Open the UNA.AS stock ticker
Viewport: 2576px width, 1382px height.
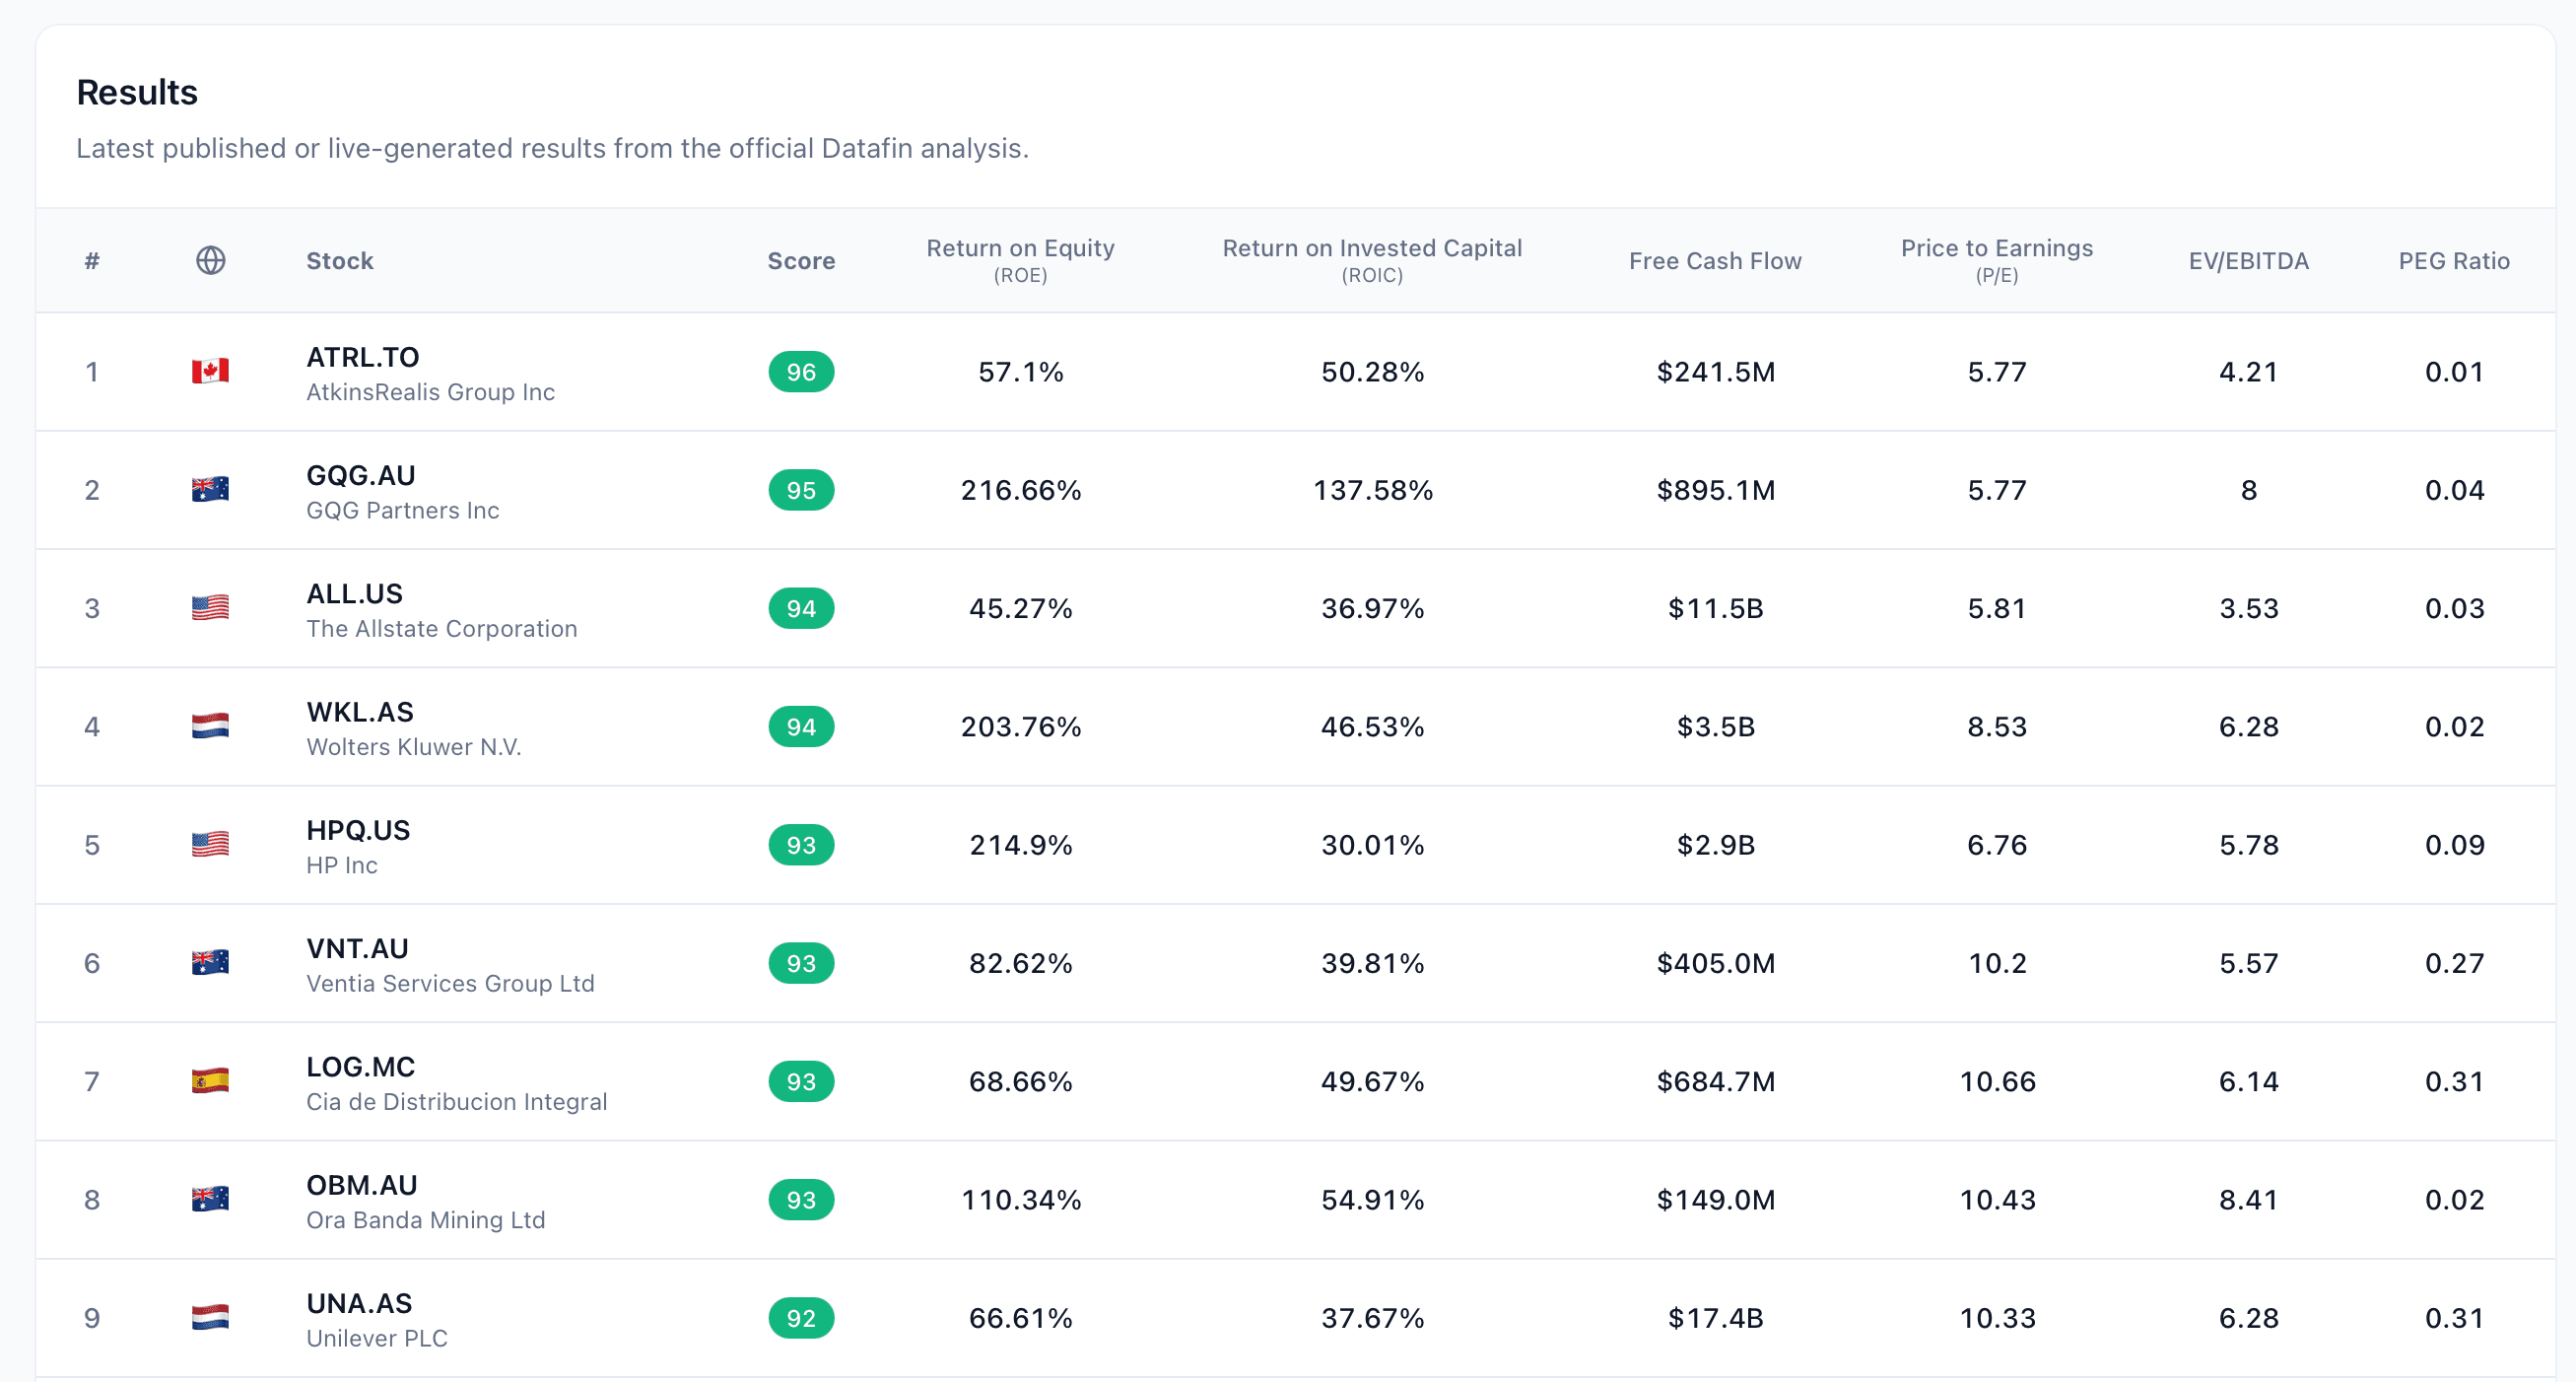(x=359, y=1303)
